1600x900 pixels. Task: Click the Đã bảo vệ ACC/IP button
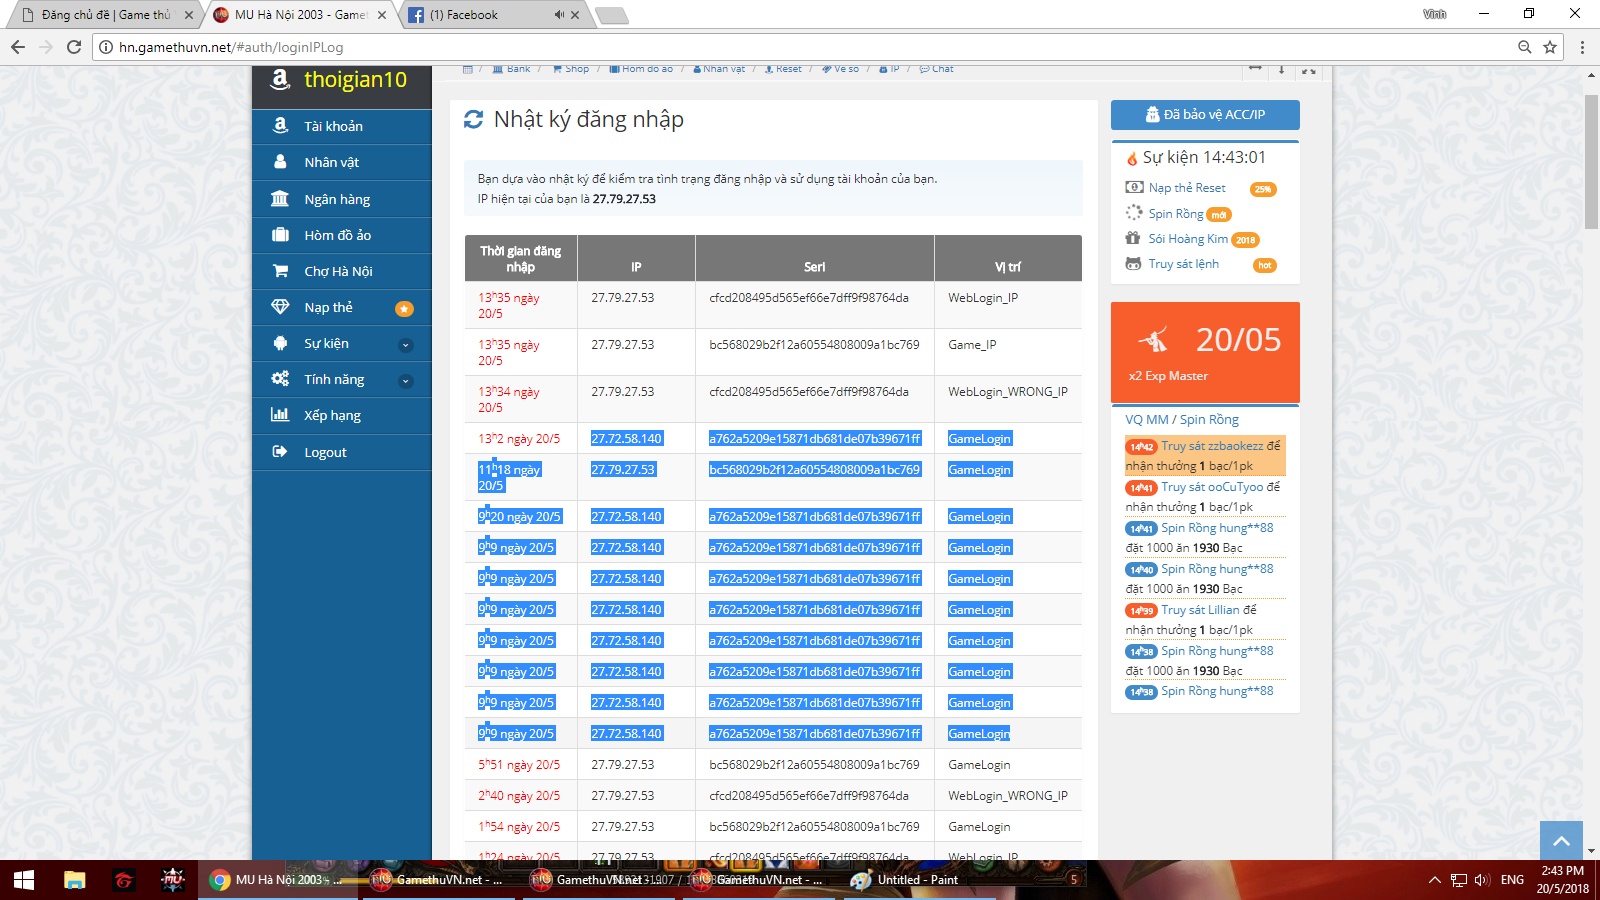pos(1205,115)
